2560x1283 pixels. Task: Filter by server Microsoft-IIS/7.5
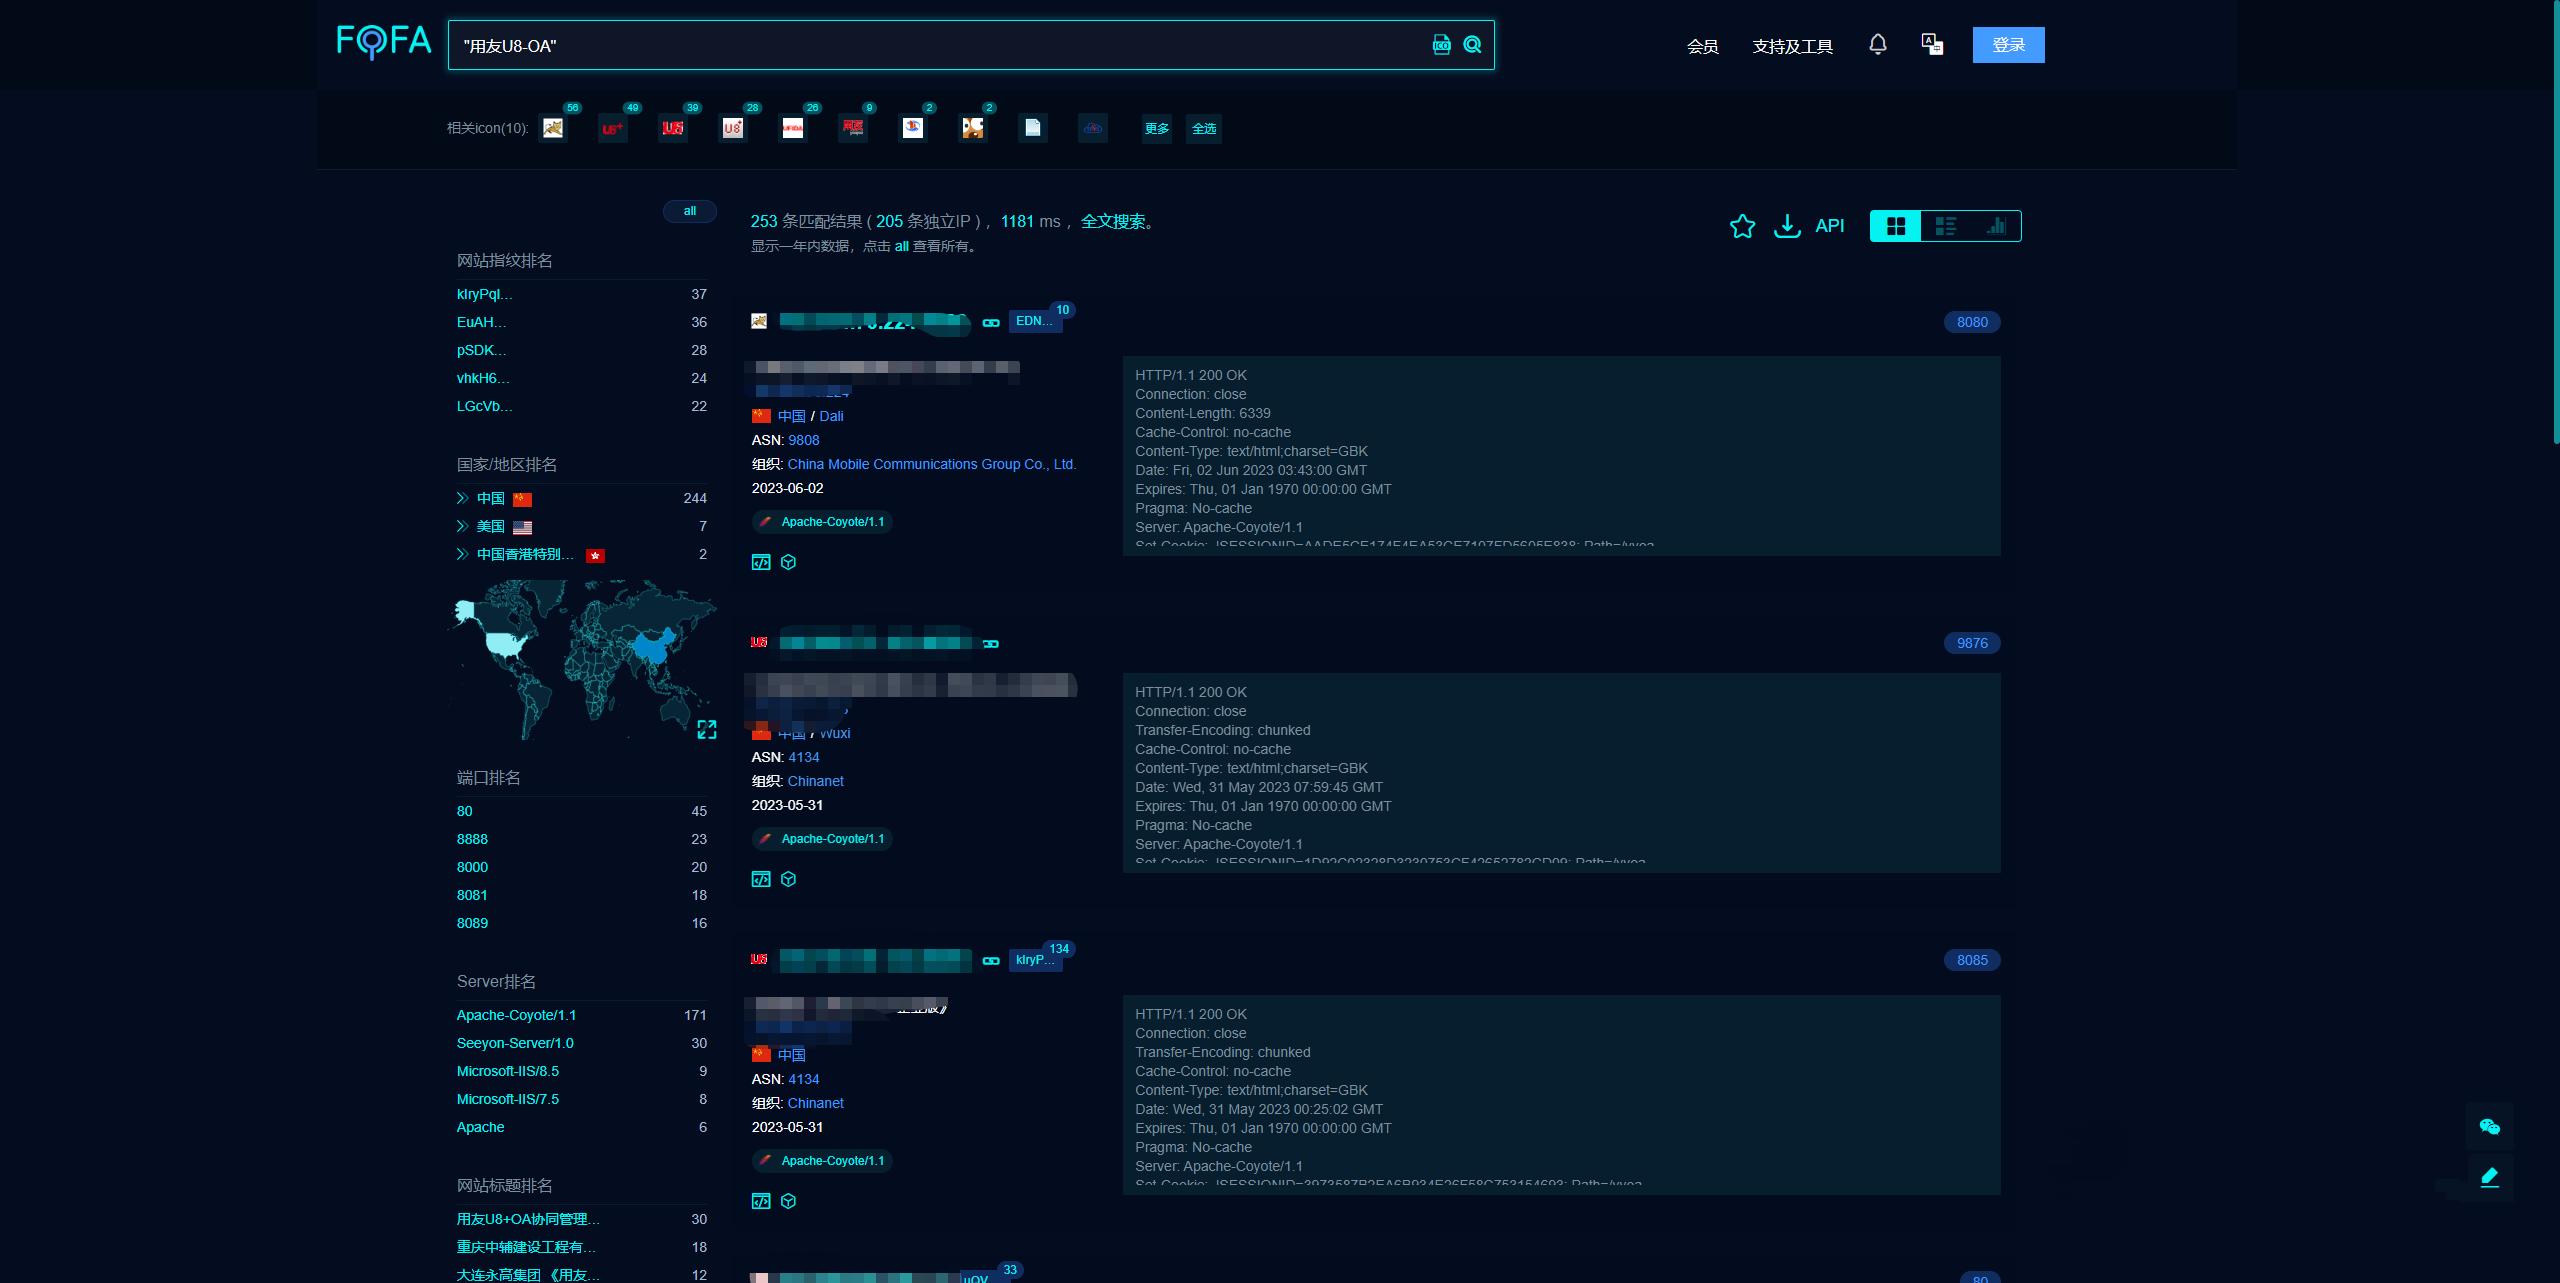(507, 1099)
